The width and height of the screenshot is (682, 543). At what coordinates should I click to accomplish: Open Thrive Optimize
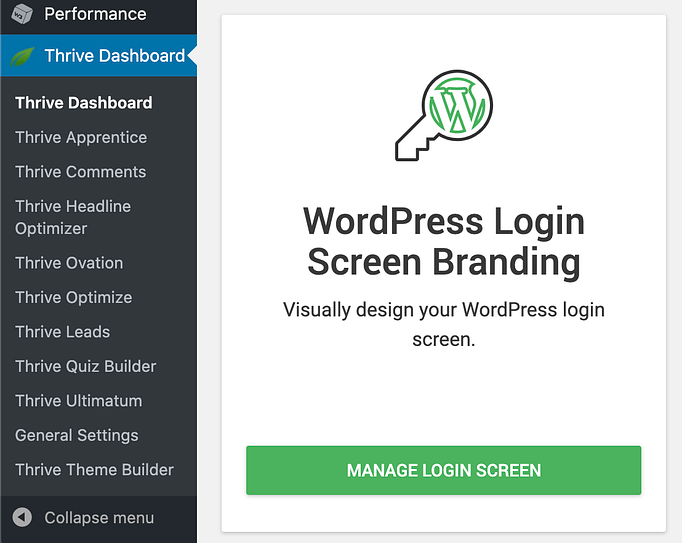[x=74, y=298]
